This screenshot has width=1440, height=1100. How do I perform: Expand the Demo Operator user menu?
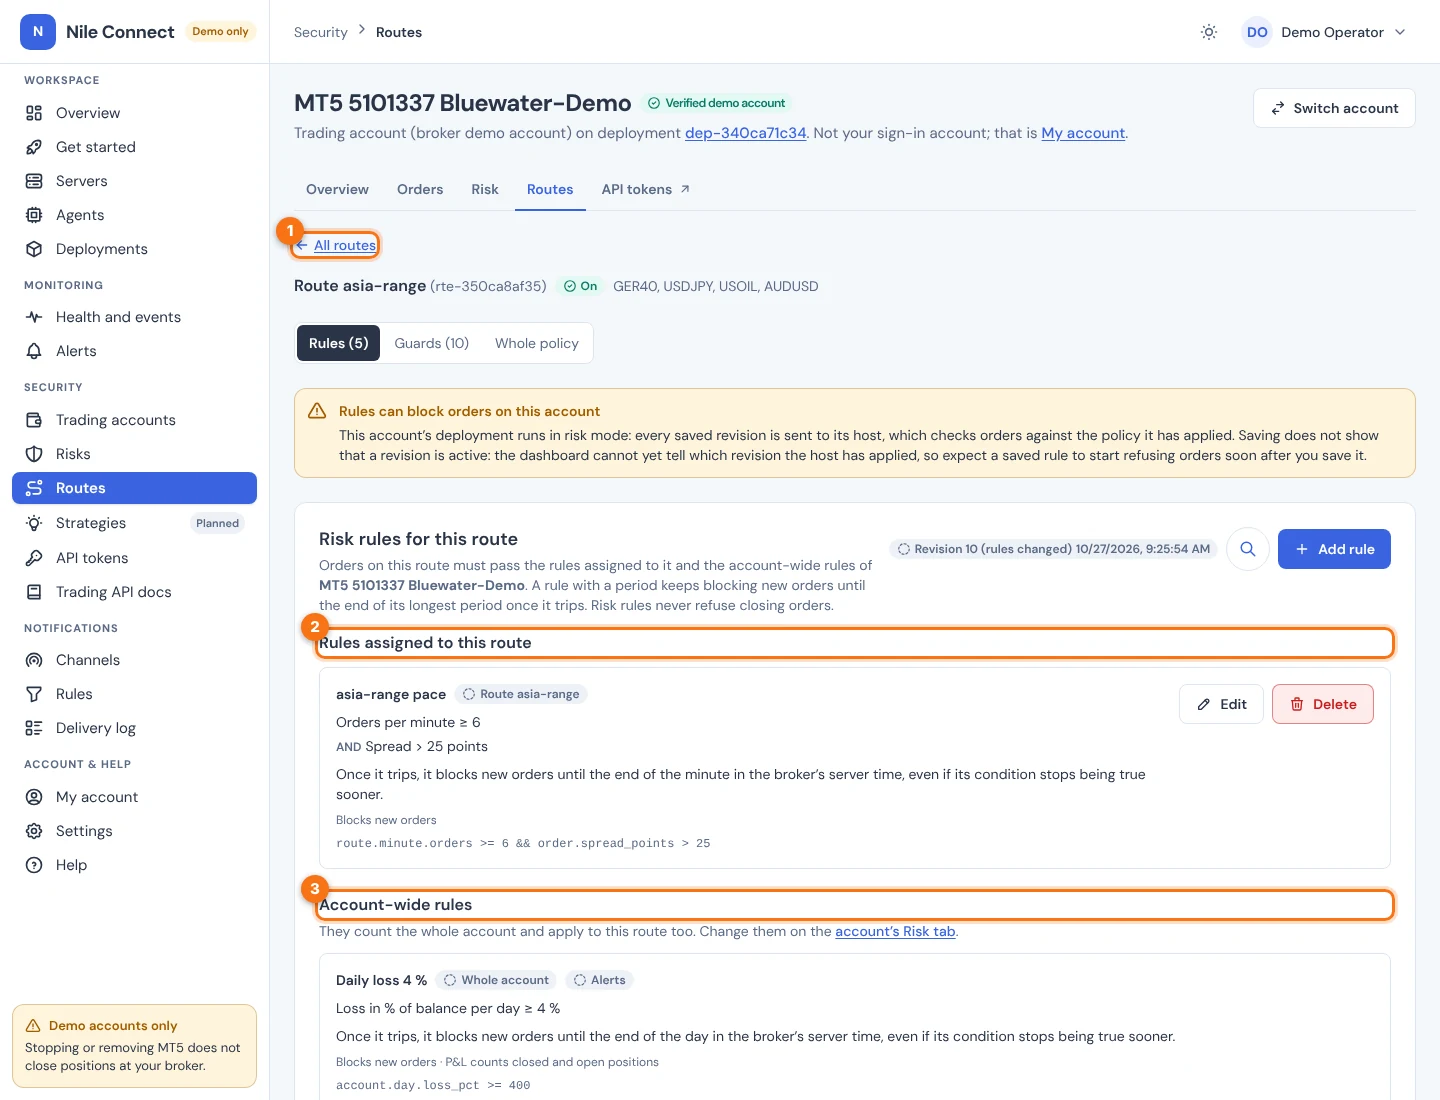pos(1325,32)
